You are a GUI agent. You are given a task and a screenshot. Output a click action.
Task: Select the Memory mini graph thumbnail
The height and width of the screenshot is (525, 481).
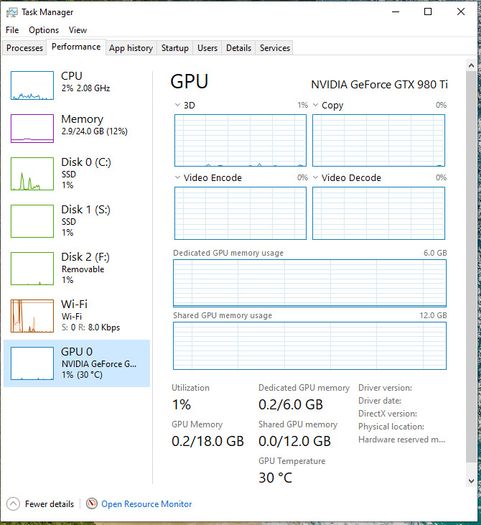[32, 128]
